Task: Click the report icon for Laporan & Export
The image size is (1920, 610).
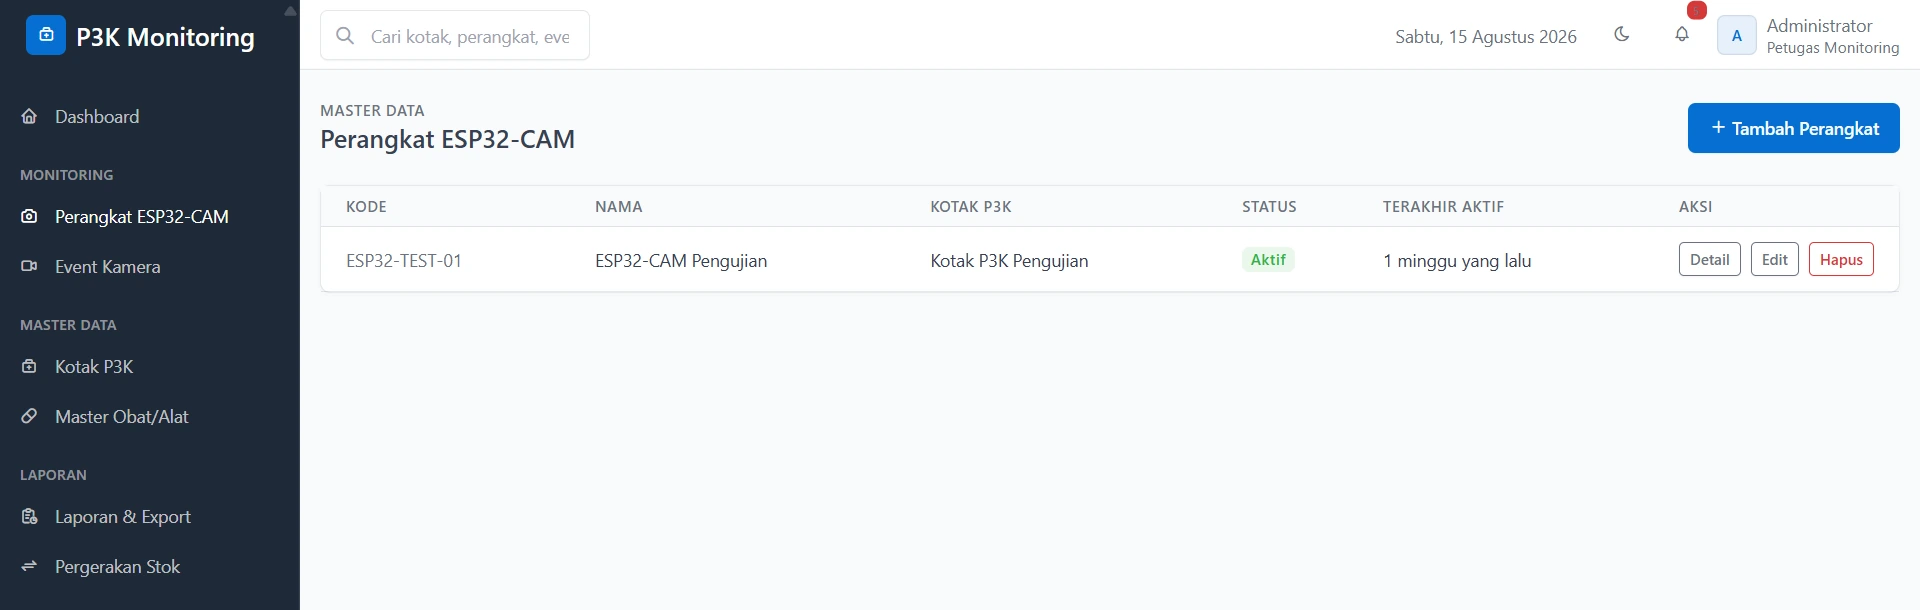Action: [x=30, y=516]
